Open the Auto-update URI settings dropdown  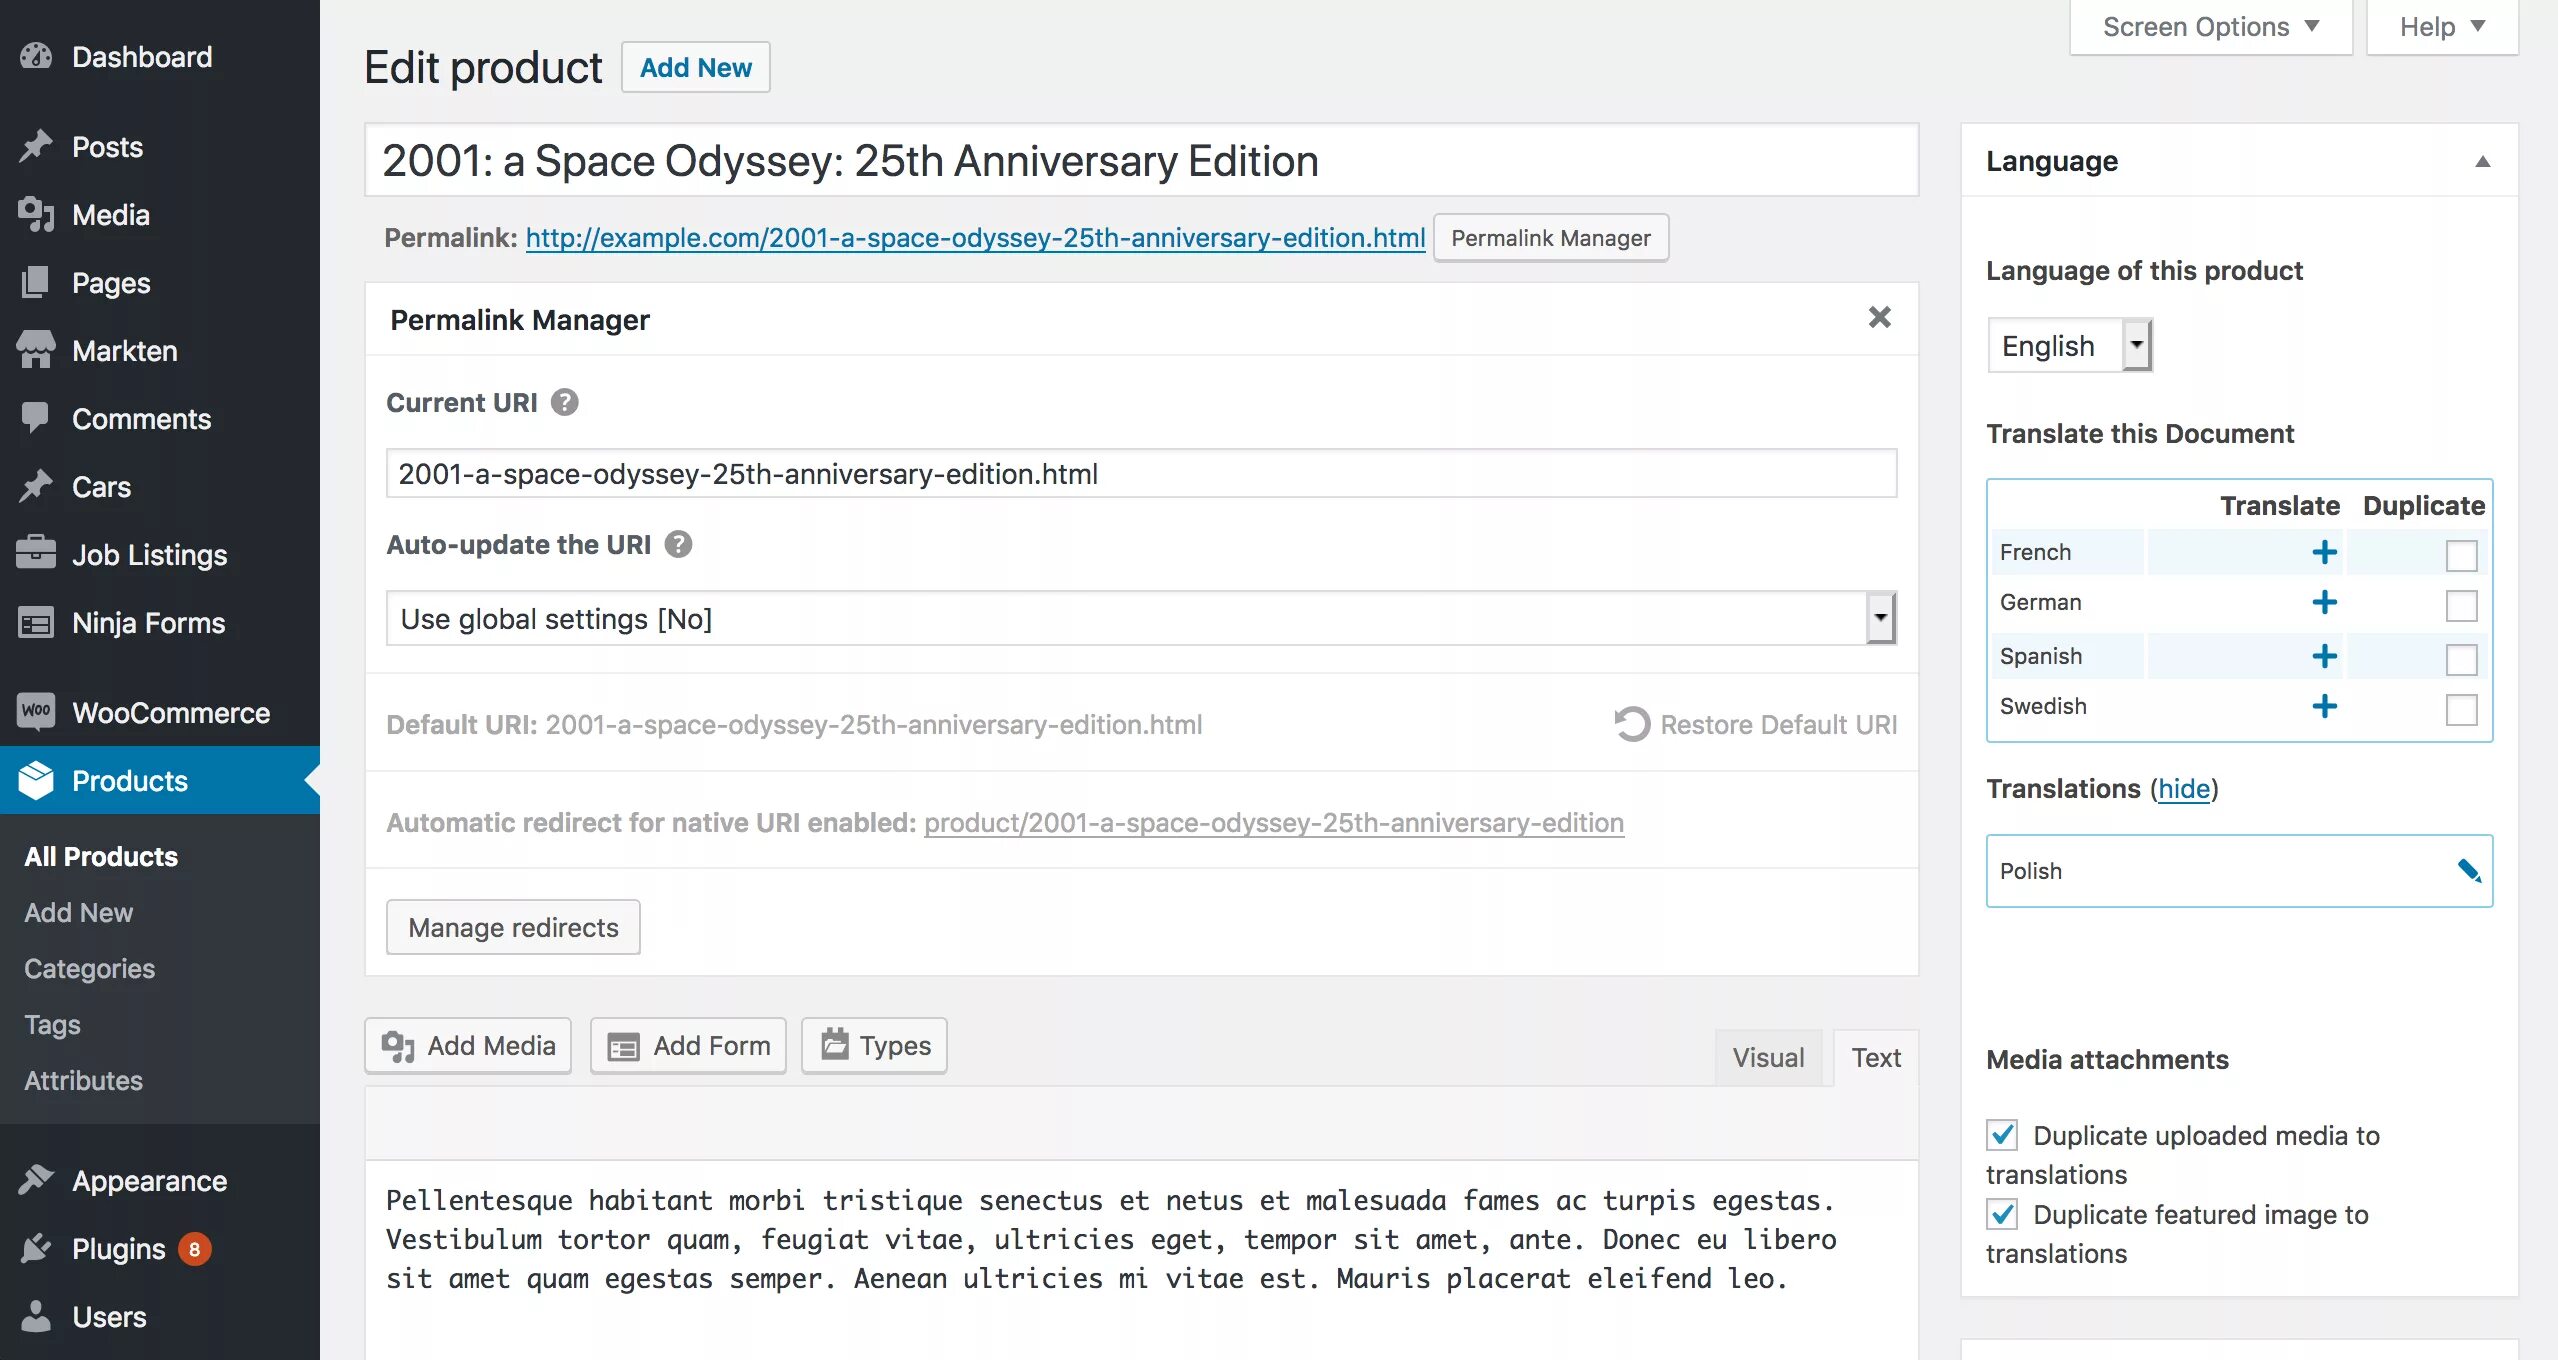point(1140,618)
